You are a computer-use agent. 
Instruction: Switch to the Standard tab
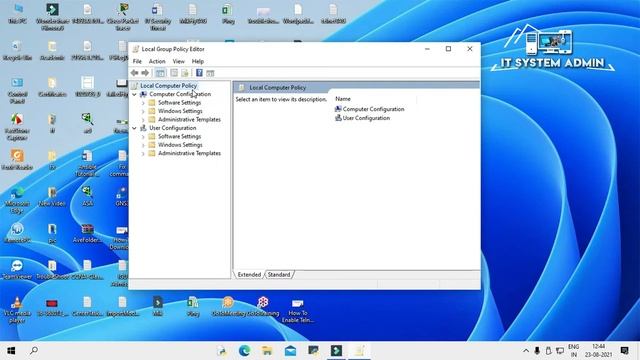point(279,275)
